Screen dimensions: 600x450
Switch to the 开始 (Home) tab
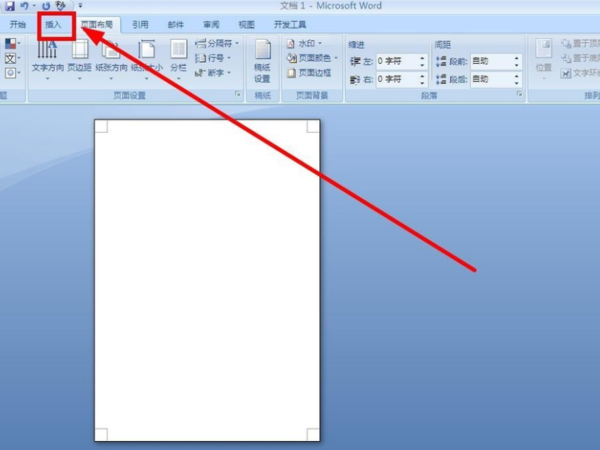click(x=18, y=24)
